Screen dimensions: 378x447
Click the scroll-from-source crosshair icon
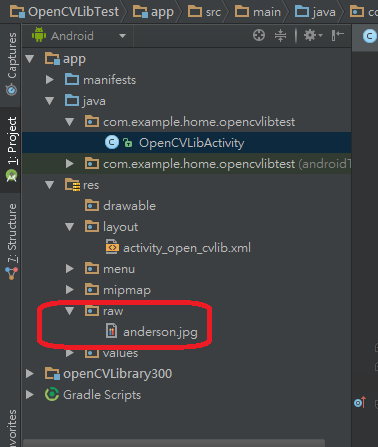[x=259, y=35]
